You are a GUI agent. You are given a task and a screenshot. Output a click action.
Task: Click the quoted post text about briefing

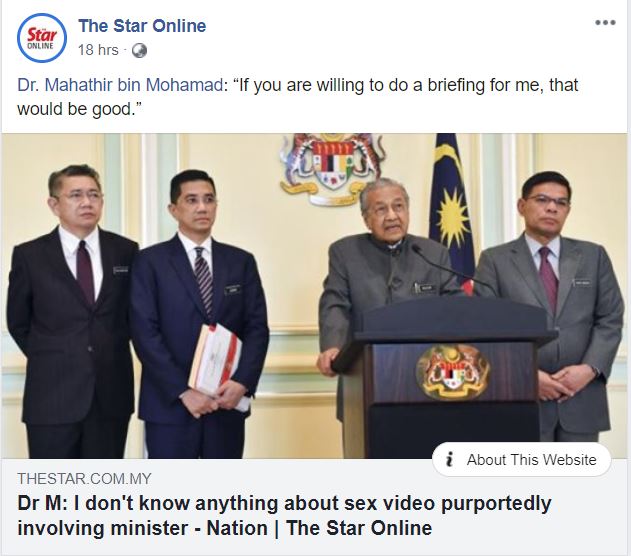(297, 97)
